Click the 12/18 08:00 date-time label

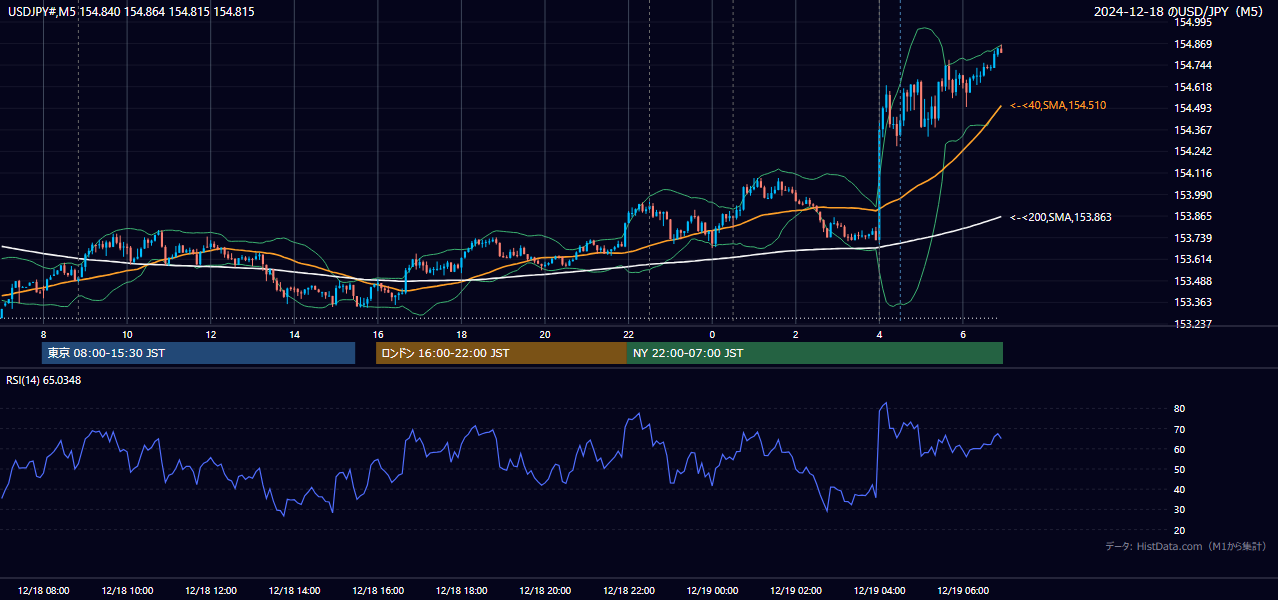[43, 591]
